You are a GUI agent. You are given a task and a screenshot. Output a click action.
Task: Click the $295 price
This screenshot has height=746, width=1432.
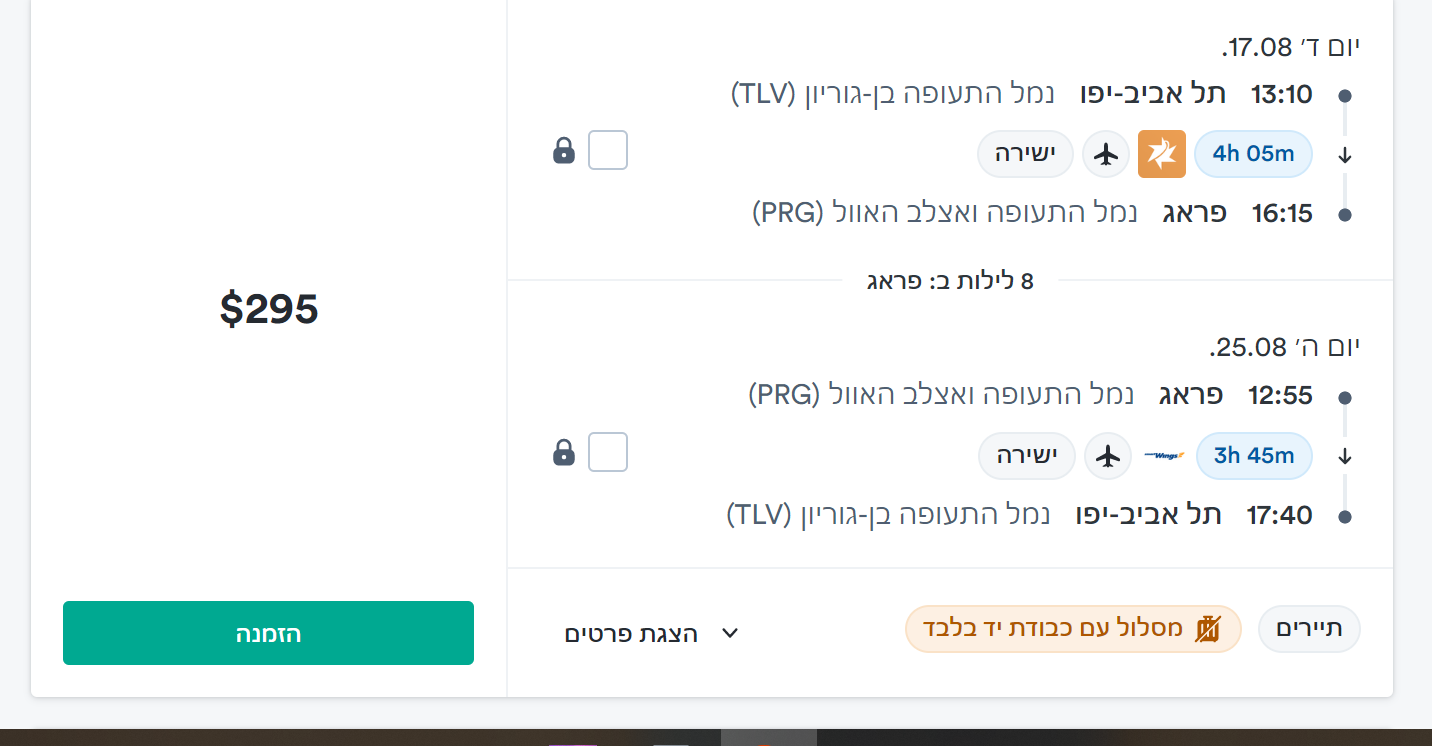[269, 309]
